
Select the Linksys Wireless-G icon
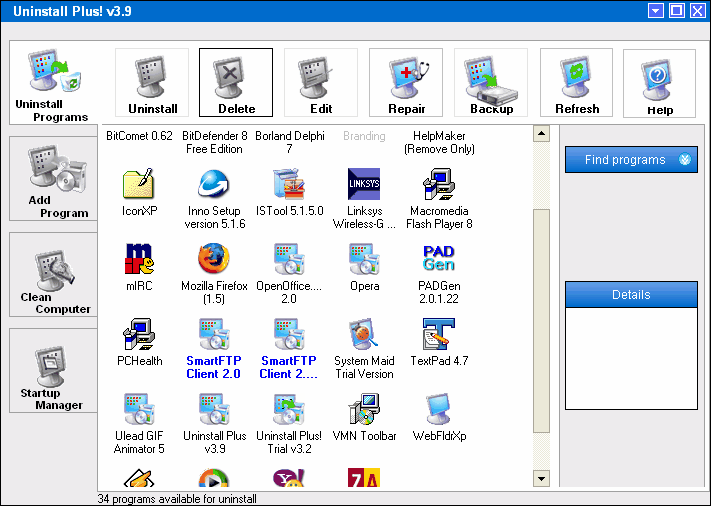(364, 184)
